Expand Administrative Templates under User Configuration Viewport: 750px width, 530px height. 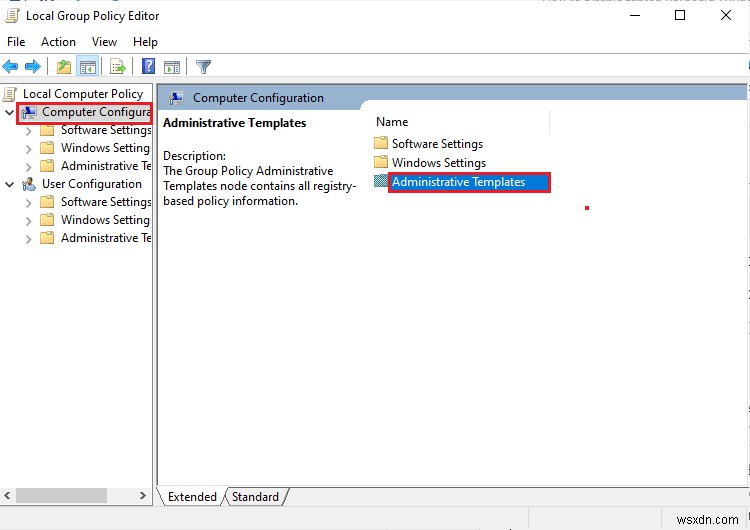(x=28, y=239)
